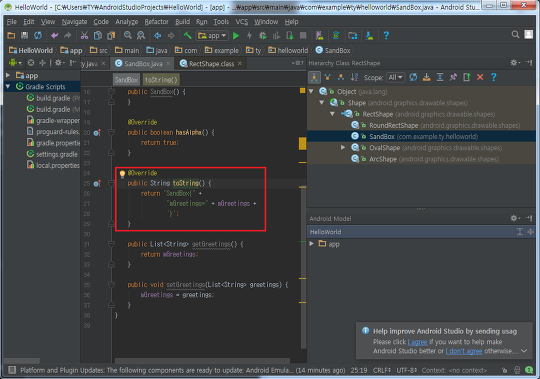Click the CRLF line separator in status bar

382,370
